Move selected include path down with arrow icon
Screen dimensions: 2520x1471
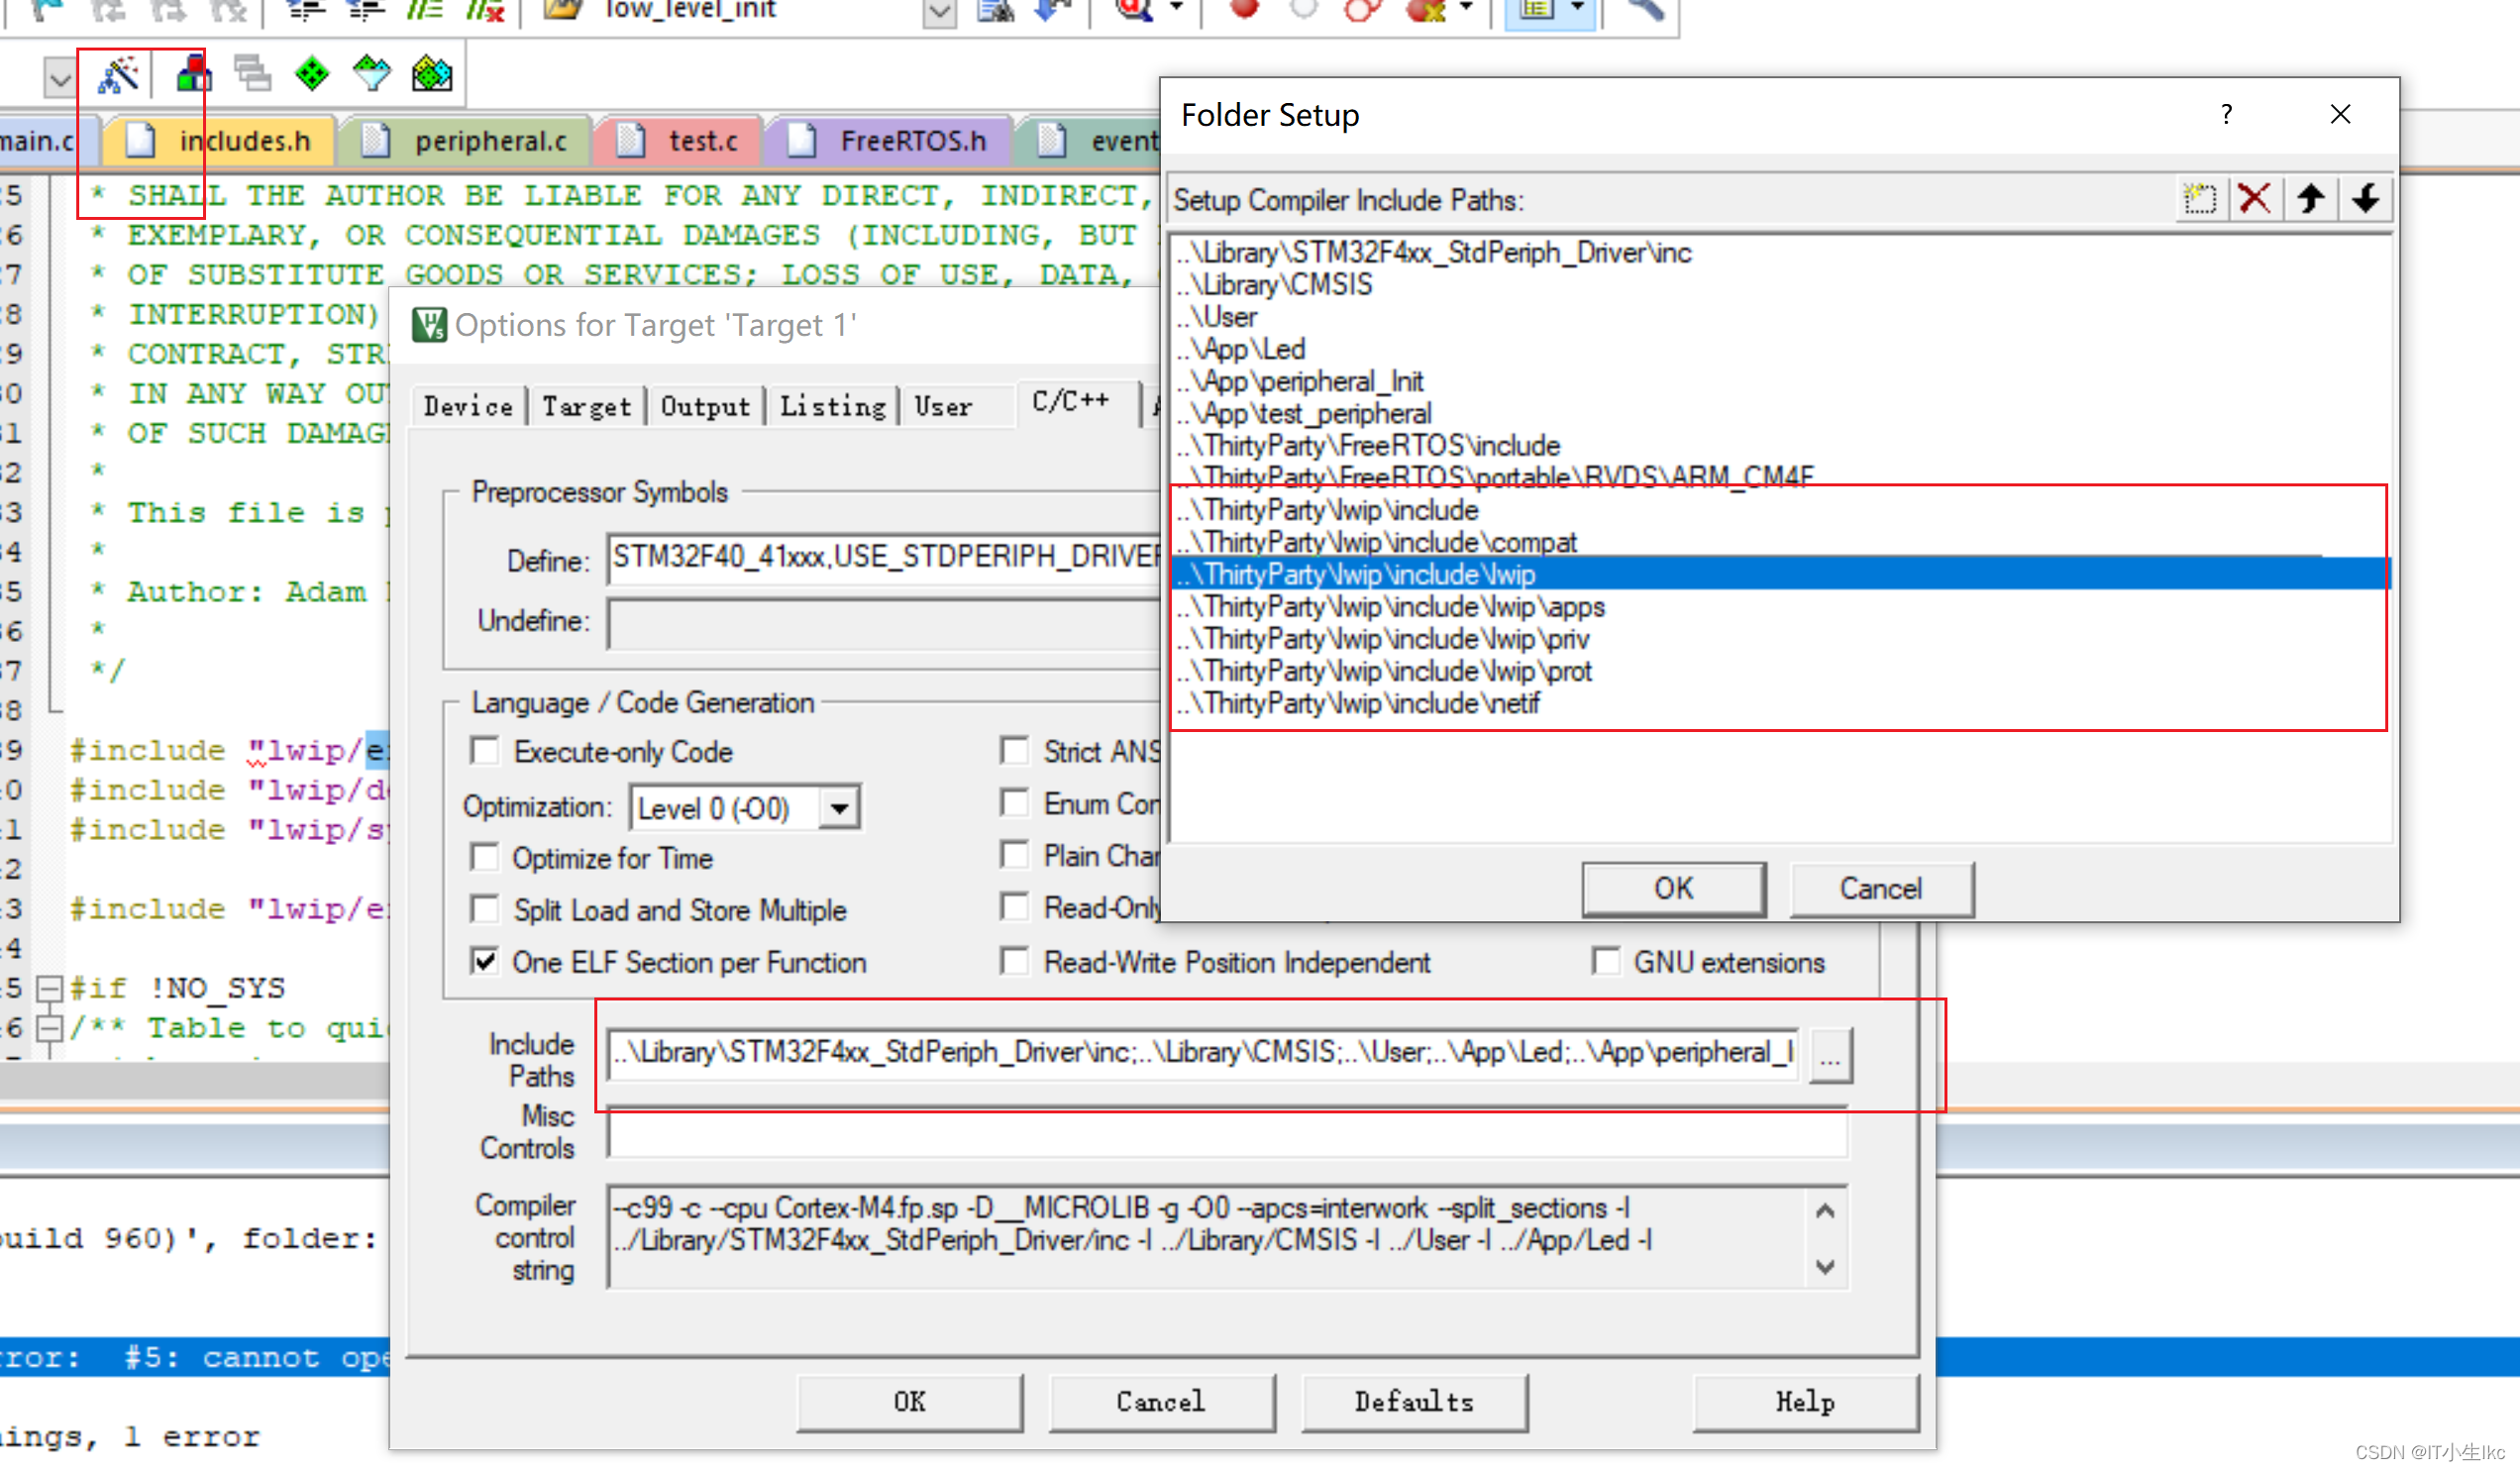[x=2364, y=198]
